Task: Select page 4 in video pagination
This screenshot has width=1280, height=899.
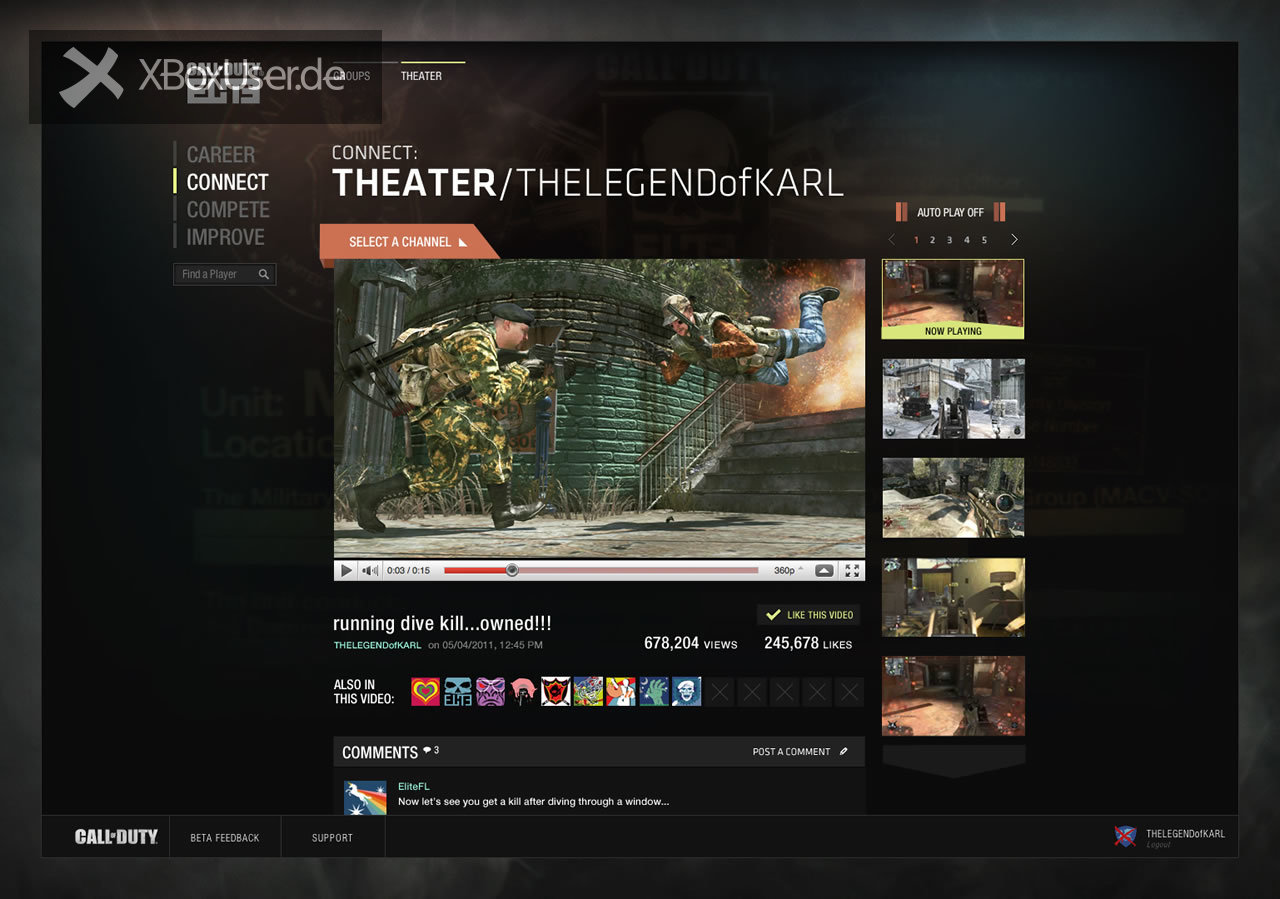Action: pyautogui.click(x=966, y=240)
